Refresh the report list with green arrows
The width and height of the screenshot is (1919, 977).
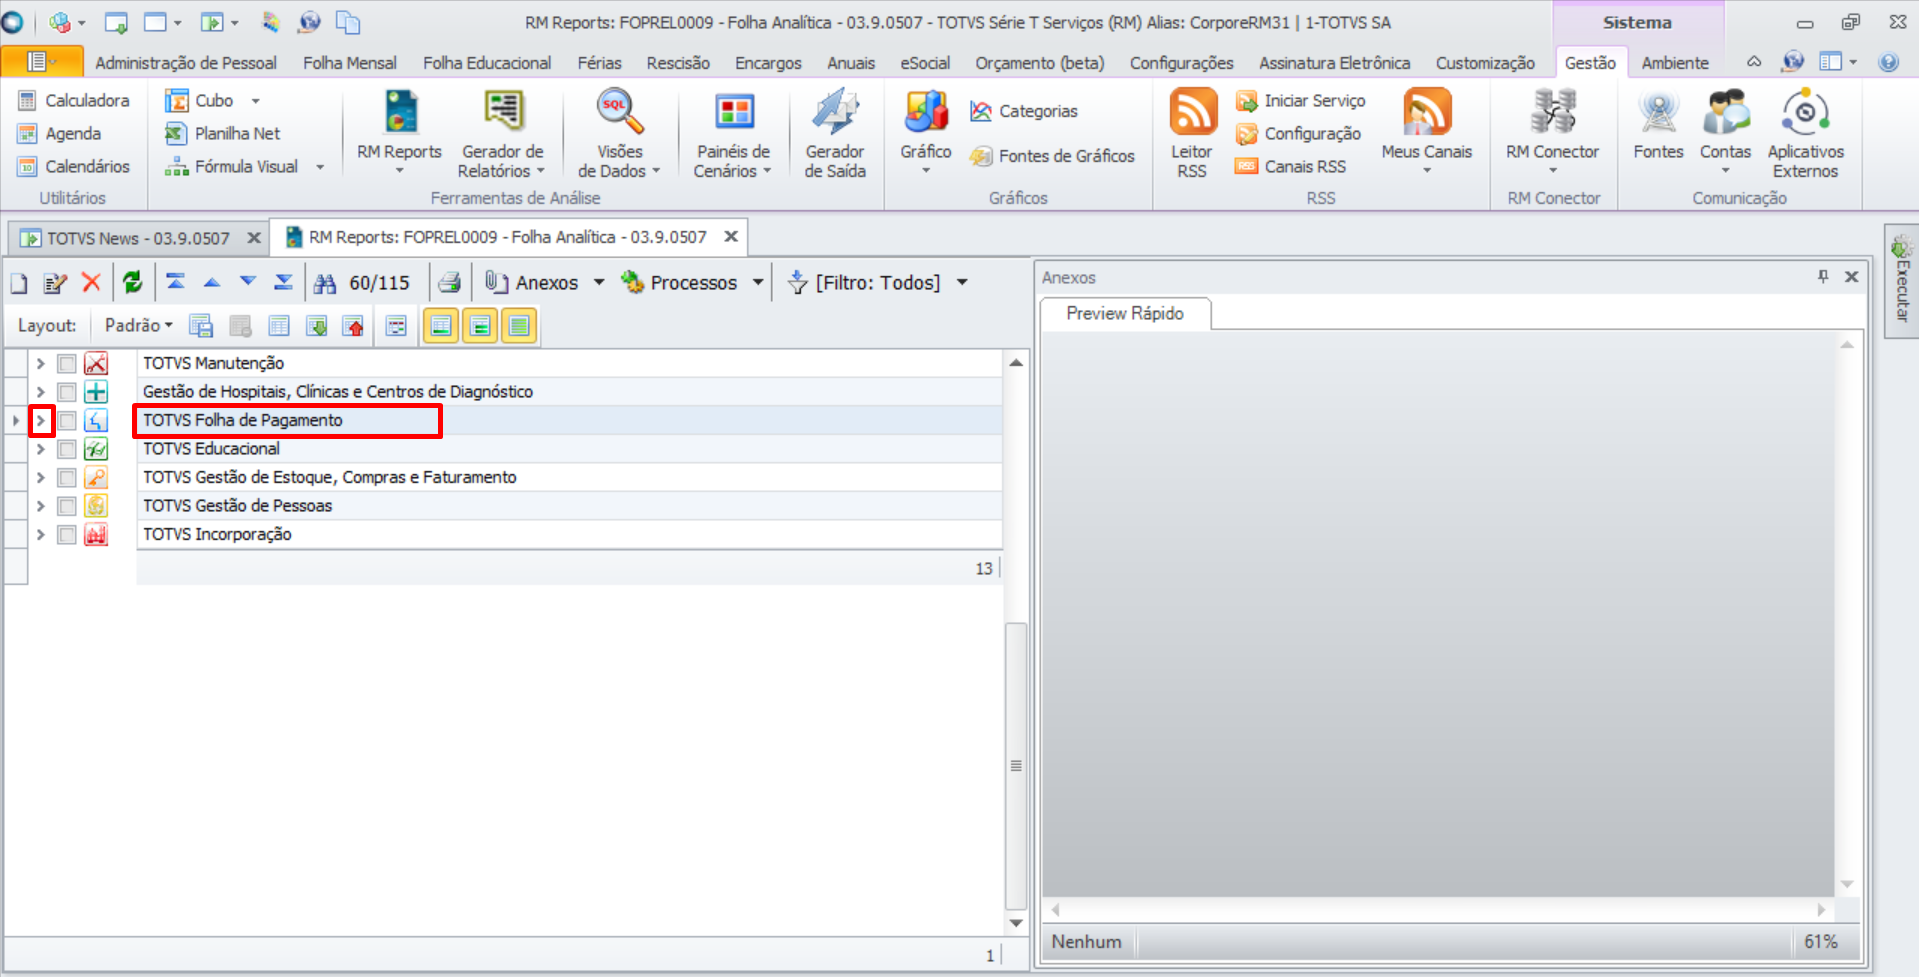[133, 283]
